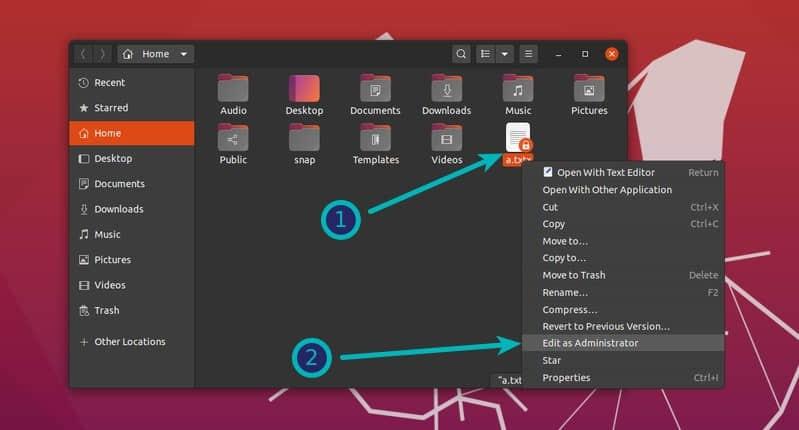Image resolution: width=799 pixels, height=430 pixels.
Task: Open Other Locations in sidebar
Action: pos(129,342)
